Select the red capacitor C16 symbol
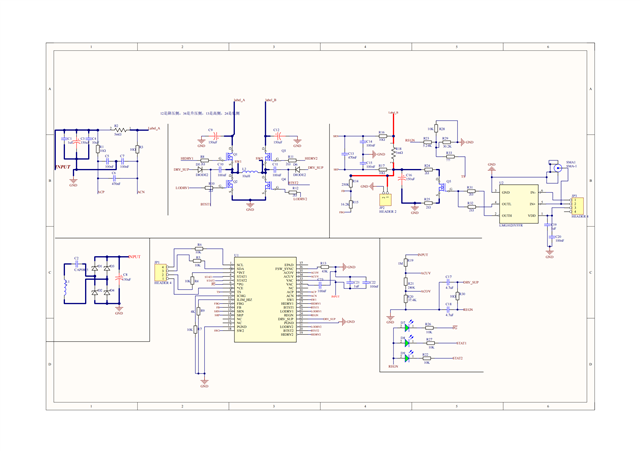 402,178
